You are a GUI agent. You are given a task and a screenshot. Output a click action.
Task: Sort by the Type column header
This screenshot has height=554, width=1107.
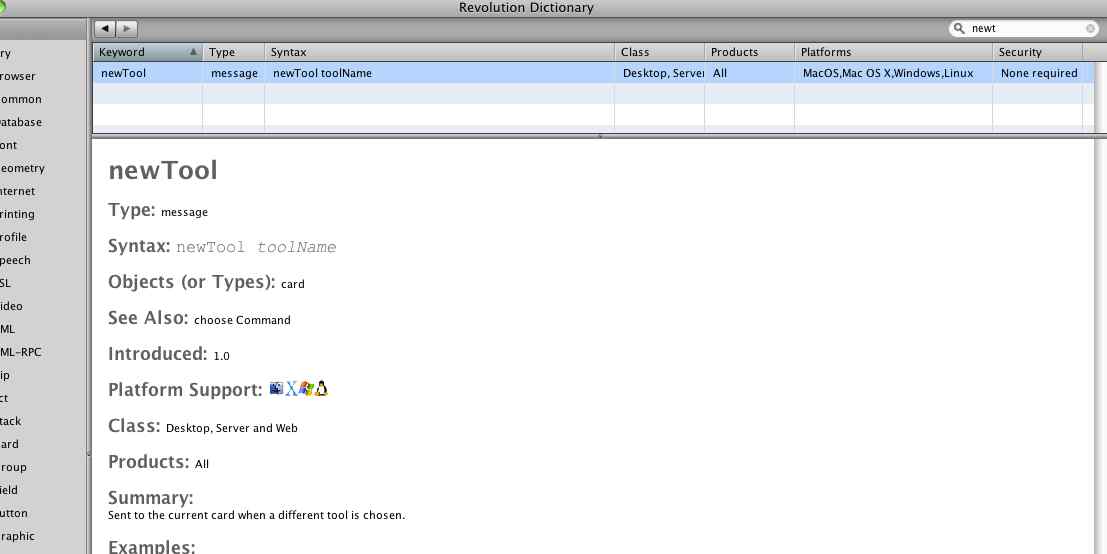[234, 52]
